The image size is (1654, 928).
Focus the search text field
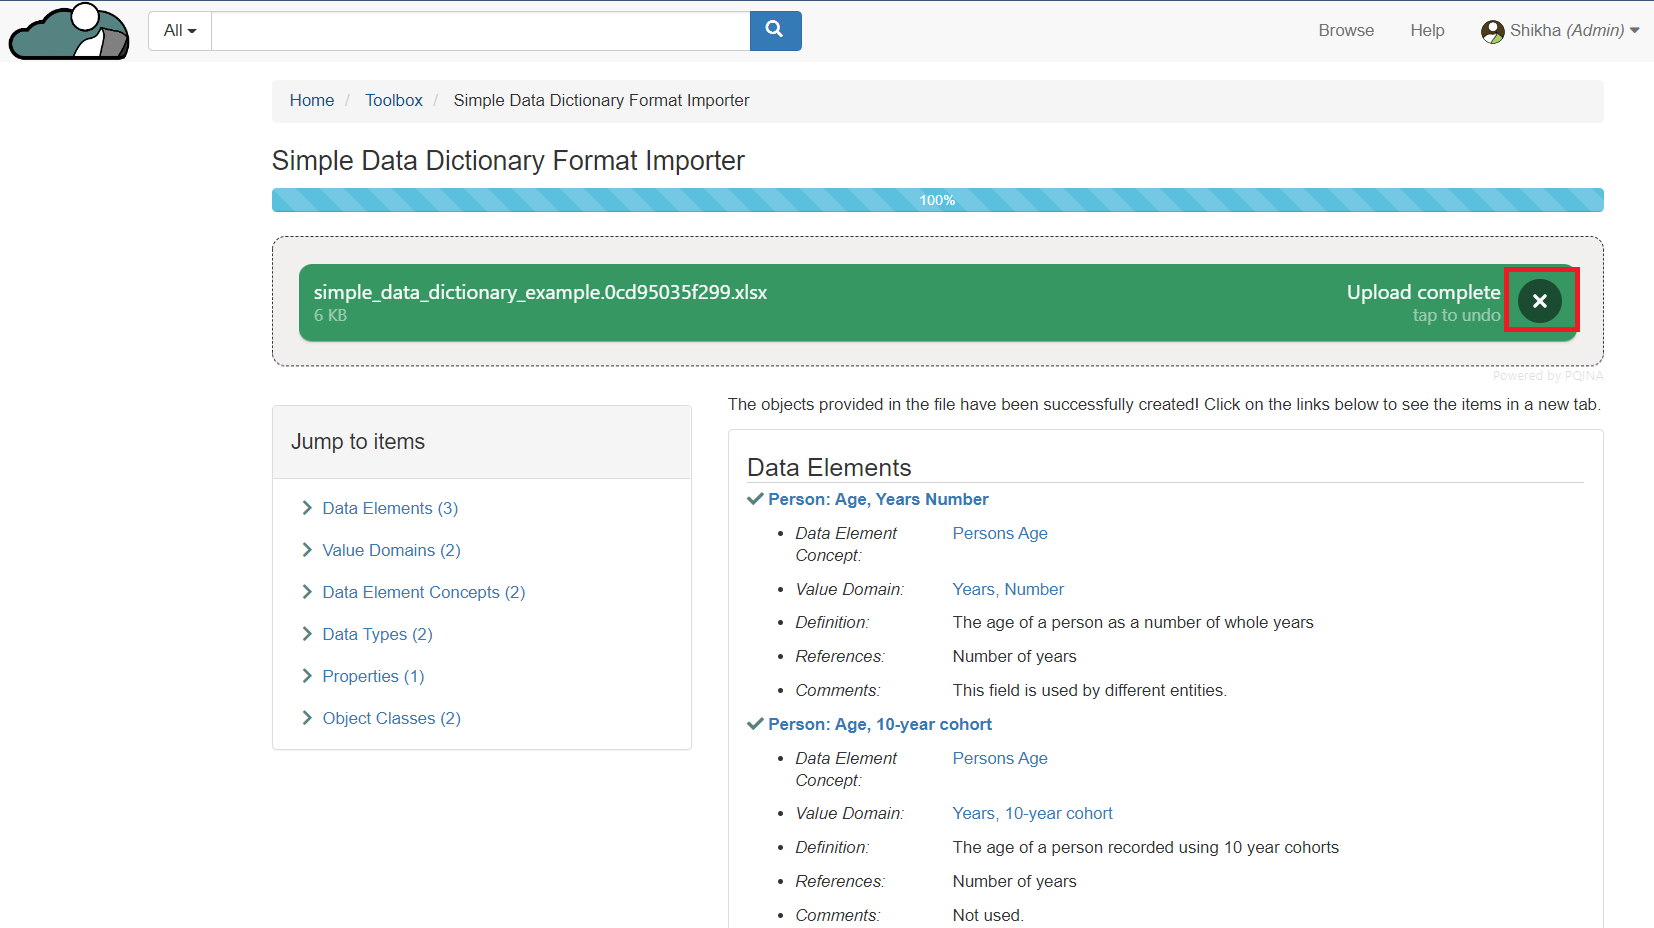(x=480, y=31)
